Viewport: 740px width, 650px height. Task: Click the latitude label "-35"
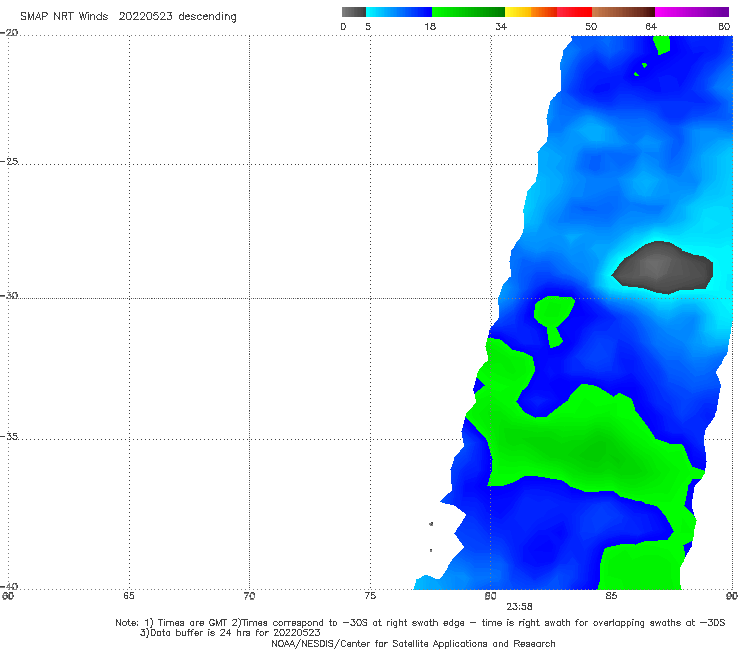point(10,436)
